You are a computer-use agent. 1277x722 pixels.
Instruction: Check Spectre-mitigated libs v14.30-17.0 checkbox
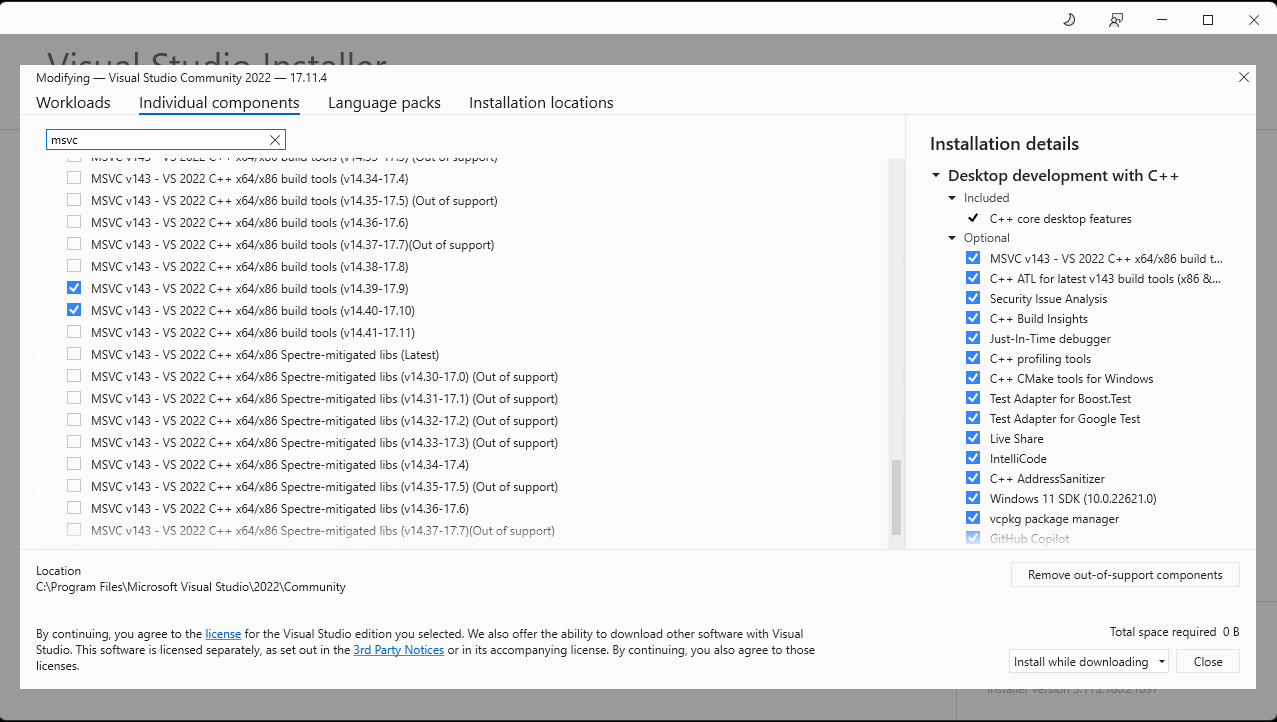click(74, 376)
